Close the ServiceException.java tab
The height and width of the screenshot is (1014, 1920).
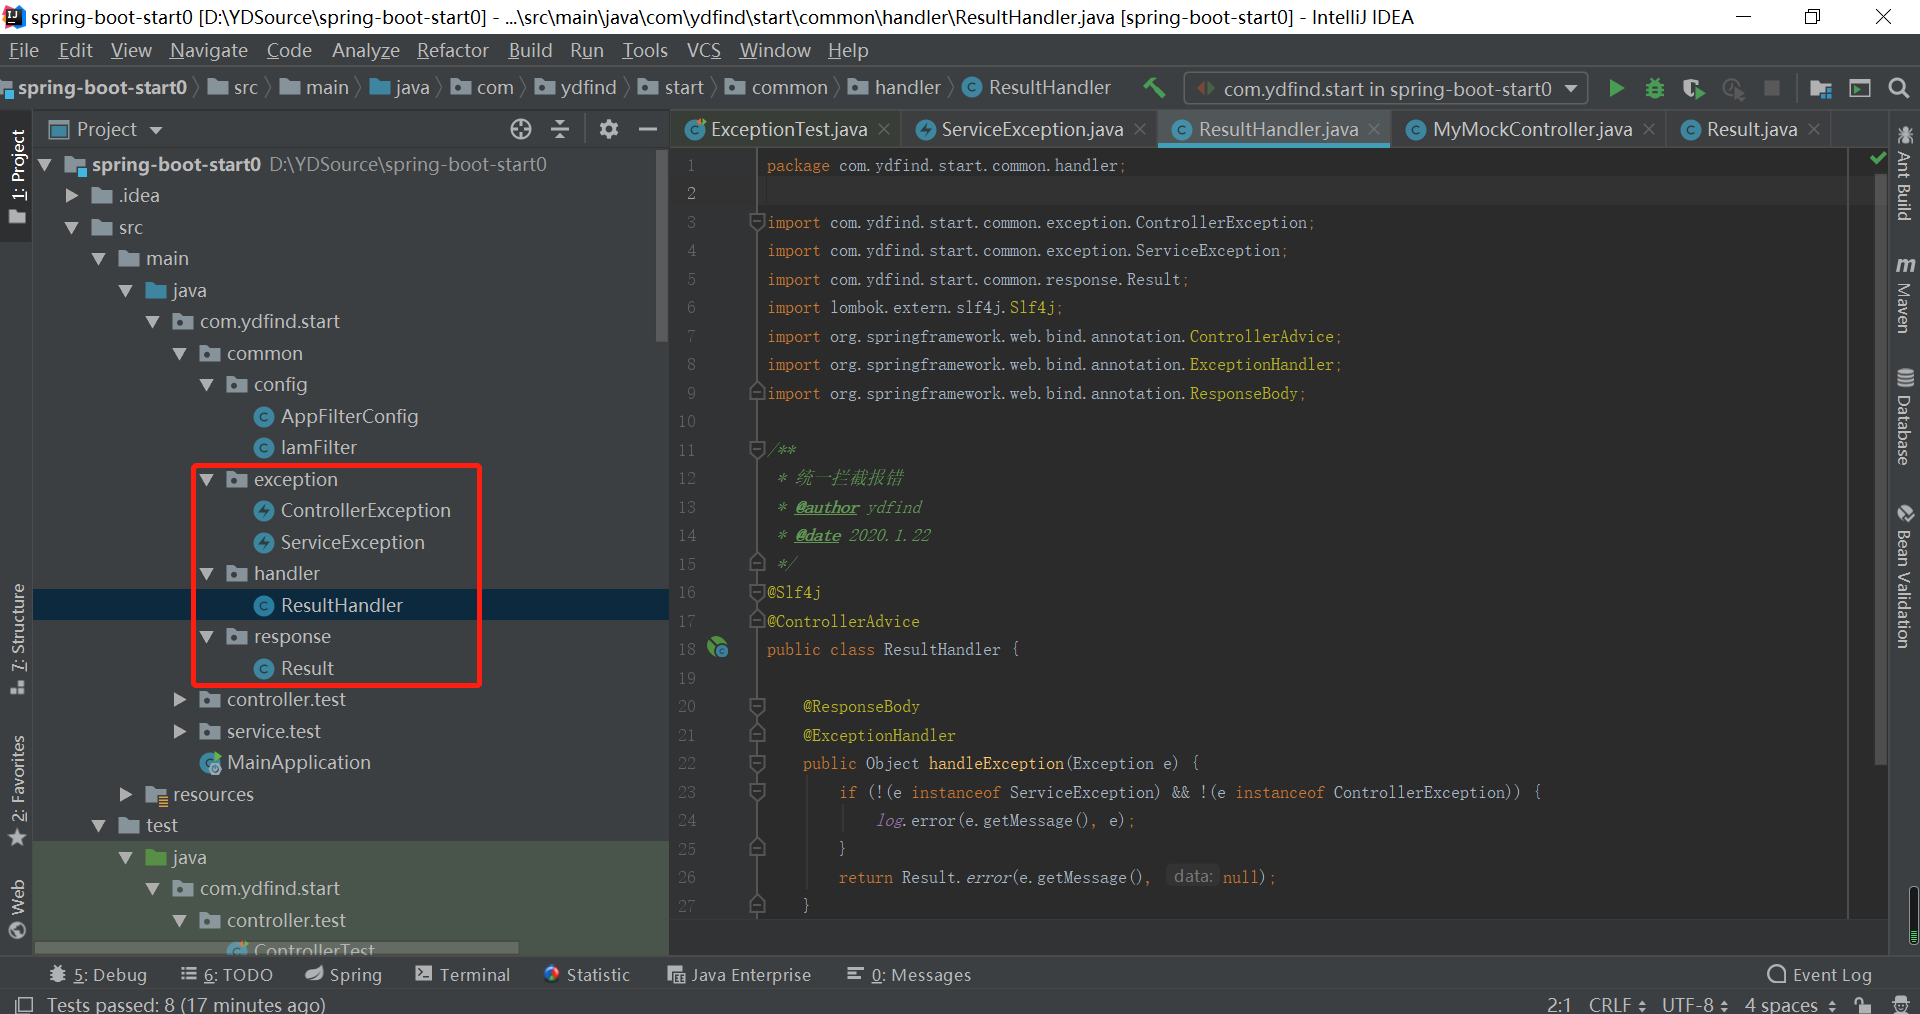(x=1140, y=129)
